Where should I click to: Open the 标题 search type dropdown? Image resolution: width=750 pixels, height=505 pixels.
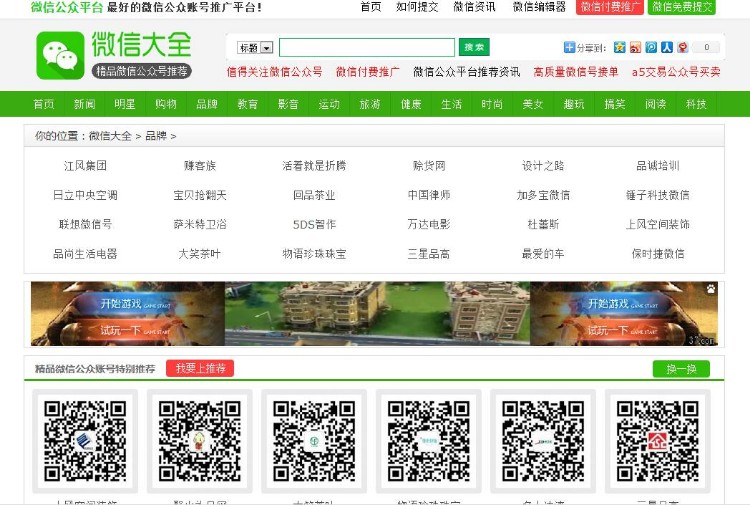point(255,48)
